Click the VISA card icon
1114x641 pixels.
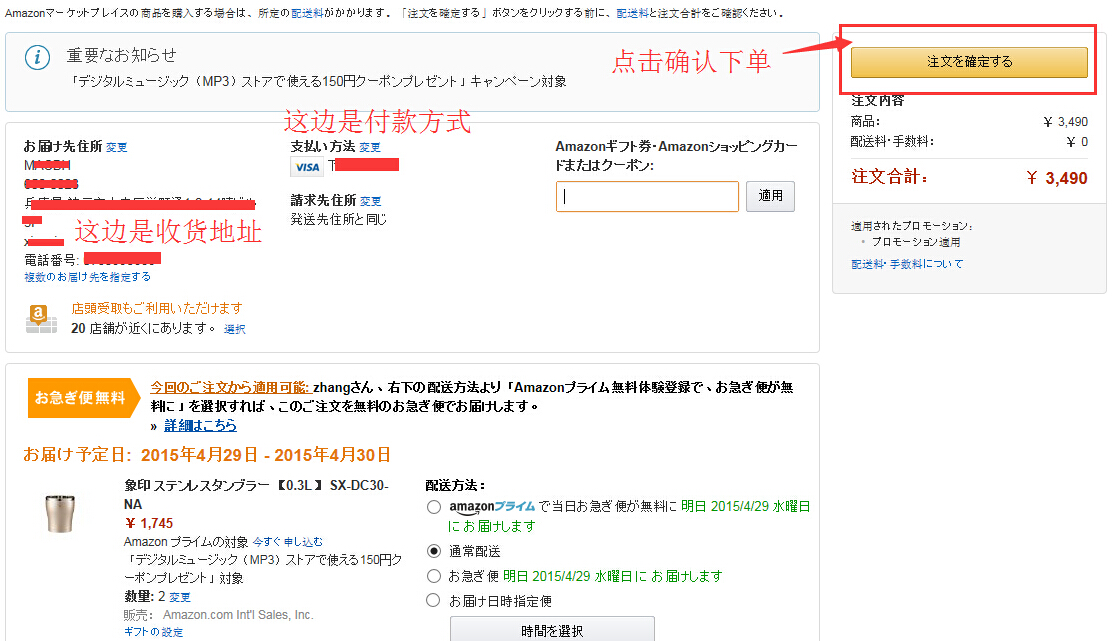tap(307, 167)
